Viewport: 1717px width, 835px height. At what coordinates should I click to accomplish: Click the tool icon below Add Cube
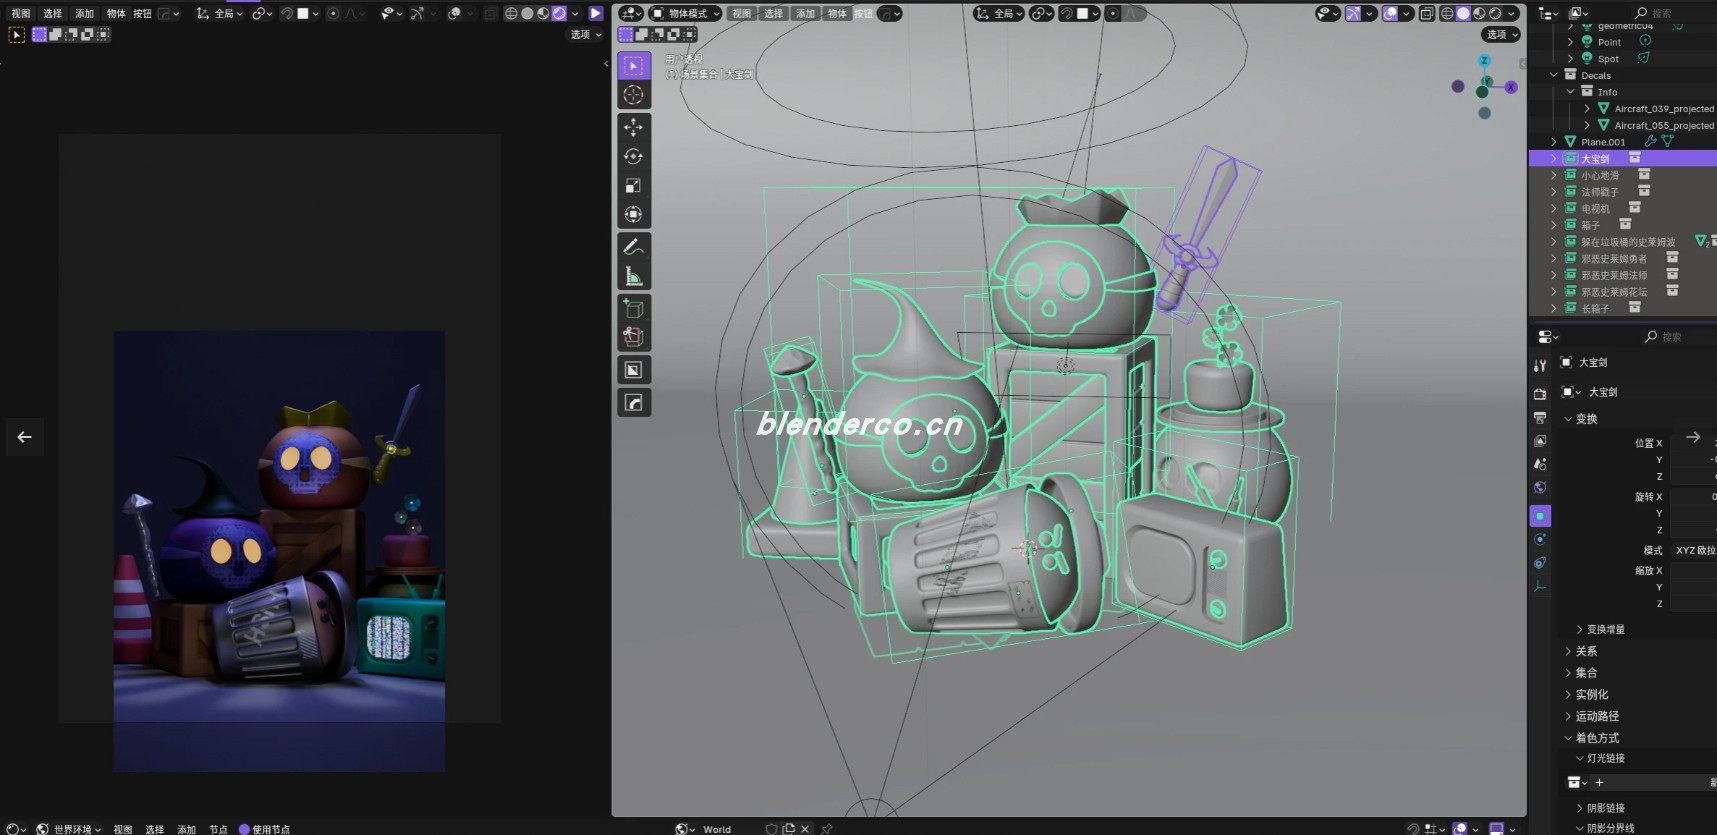633,337
